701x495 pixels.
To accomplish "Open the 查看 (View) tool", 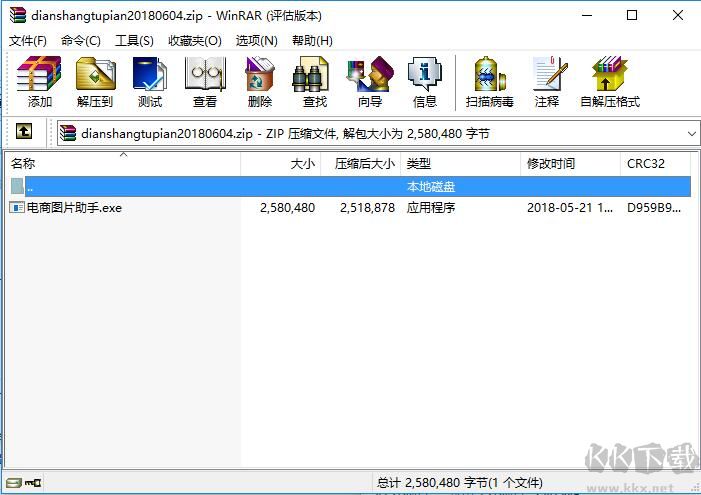I will point(205,82).
